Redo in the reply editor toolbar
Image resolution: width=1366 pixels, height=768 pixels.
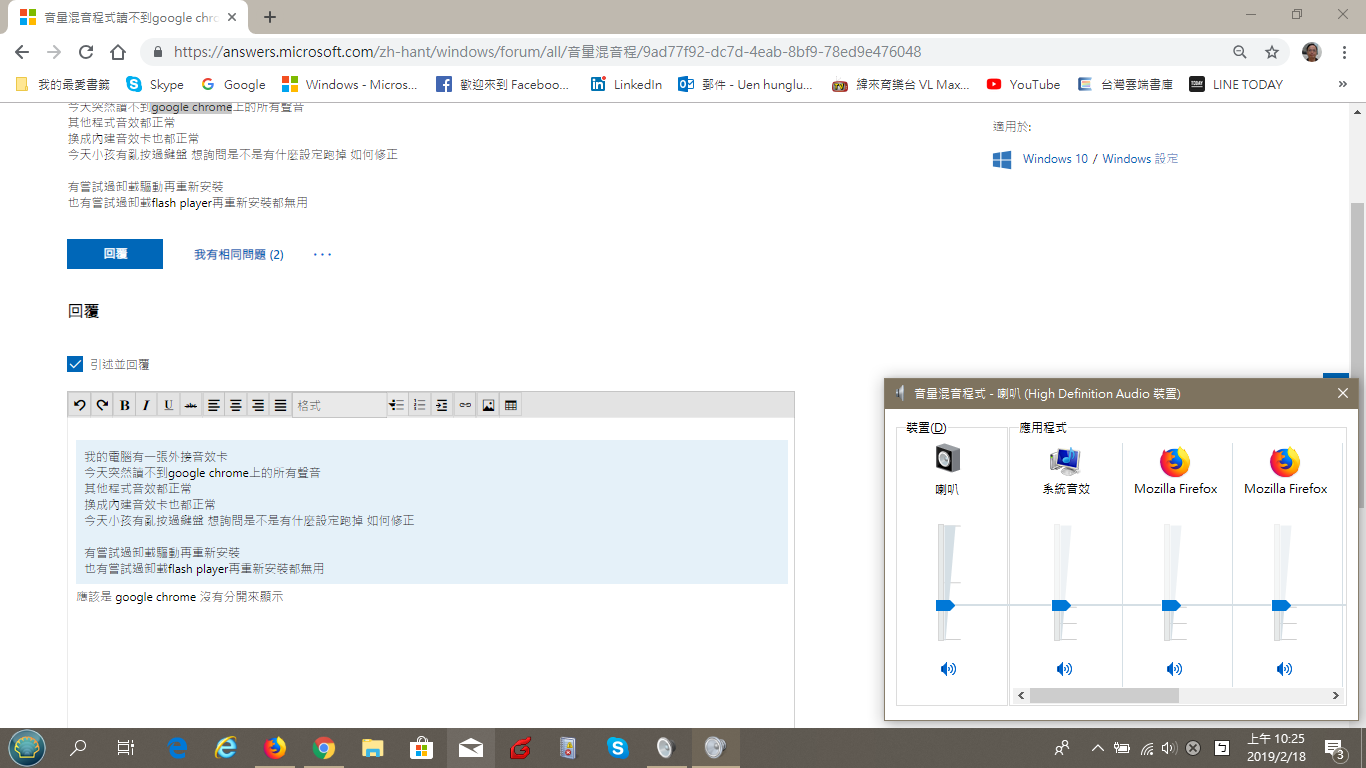pyautogui.click(x=102, y=405)
